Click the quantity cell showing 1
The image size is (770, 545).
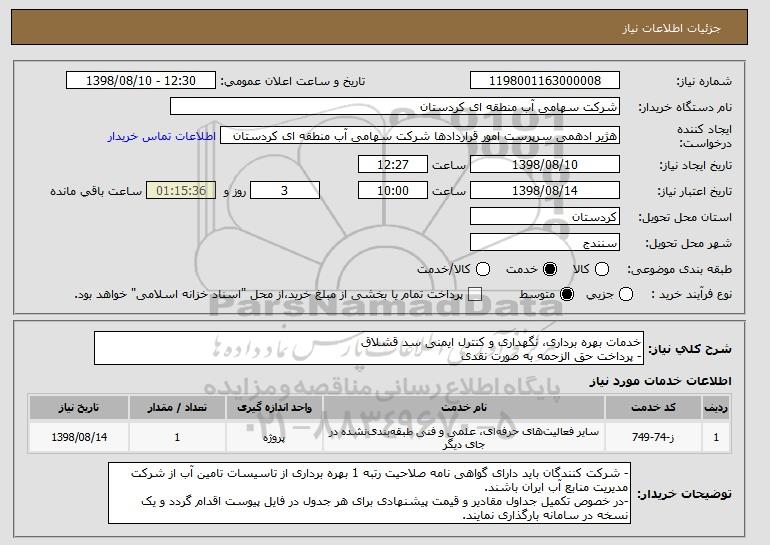pos(177,437)
